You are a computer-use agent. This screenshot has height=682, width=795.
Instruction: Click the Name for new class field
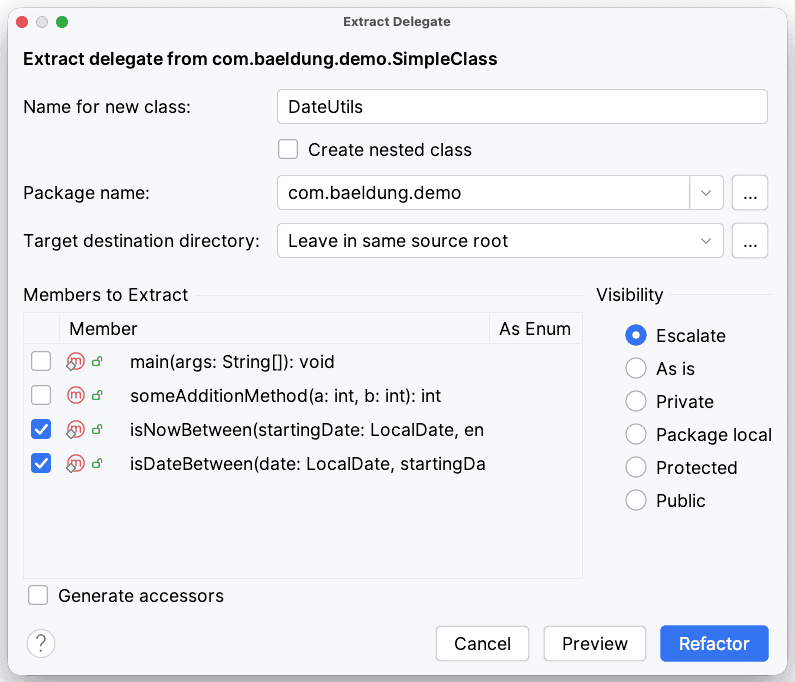522,106
